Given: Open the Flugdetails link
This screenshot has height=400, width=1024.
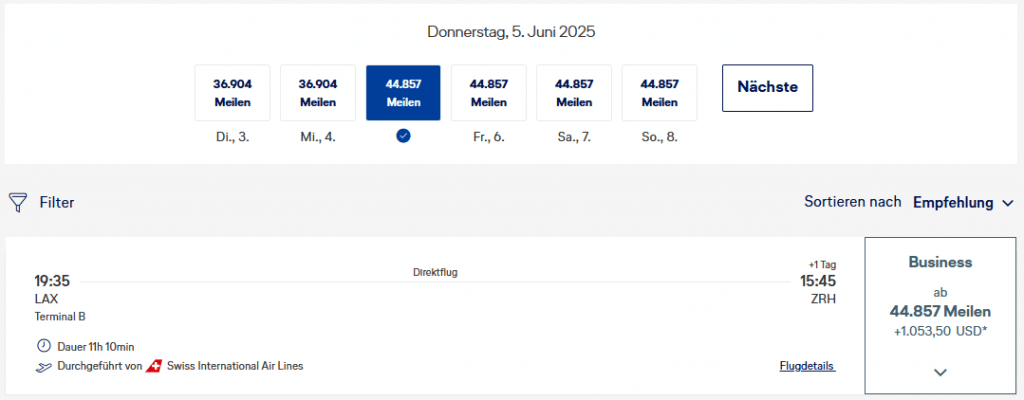Looking at the screenshot, I should 807,366.
